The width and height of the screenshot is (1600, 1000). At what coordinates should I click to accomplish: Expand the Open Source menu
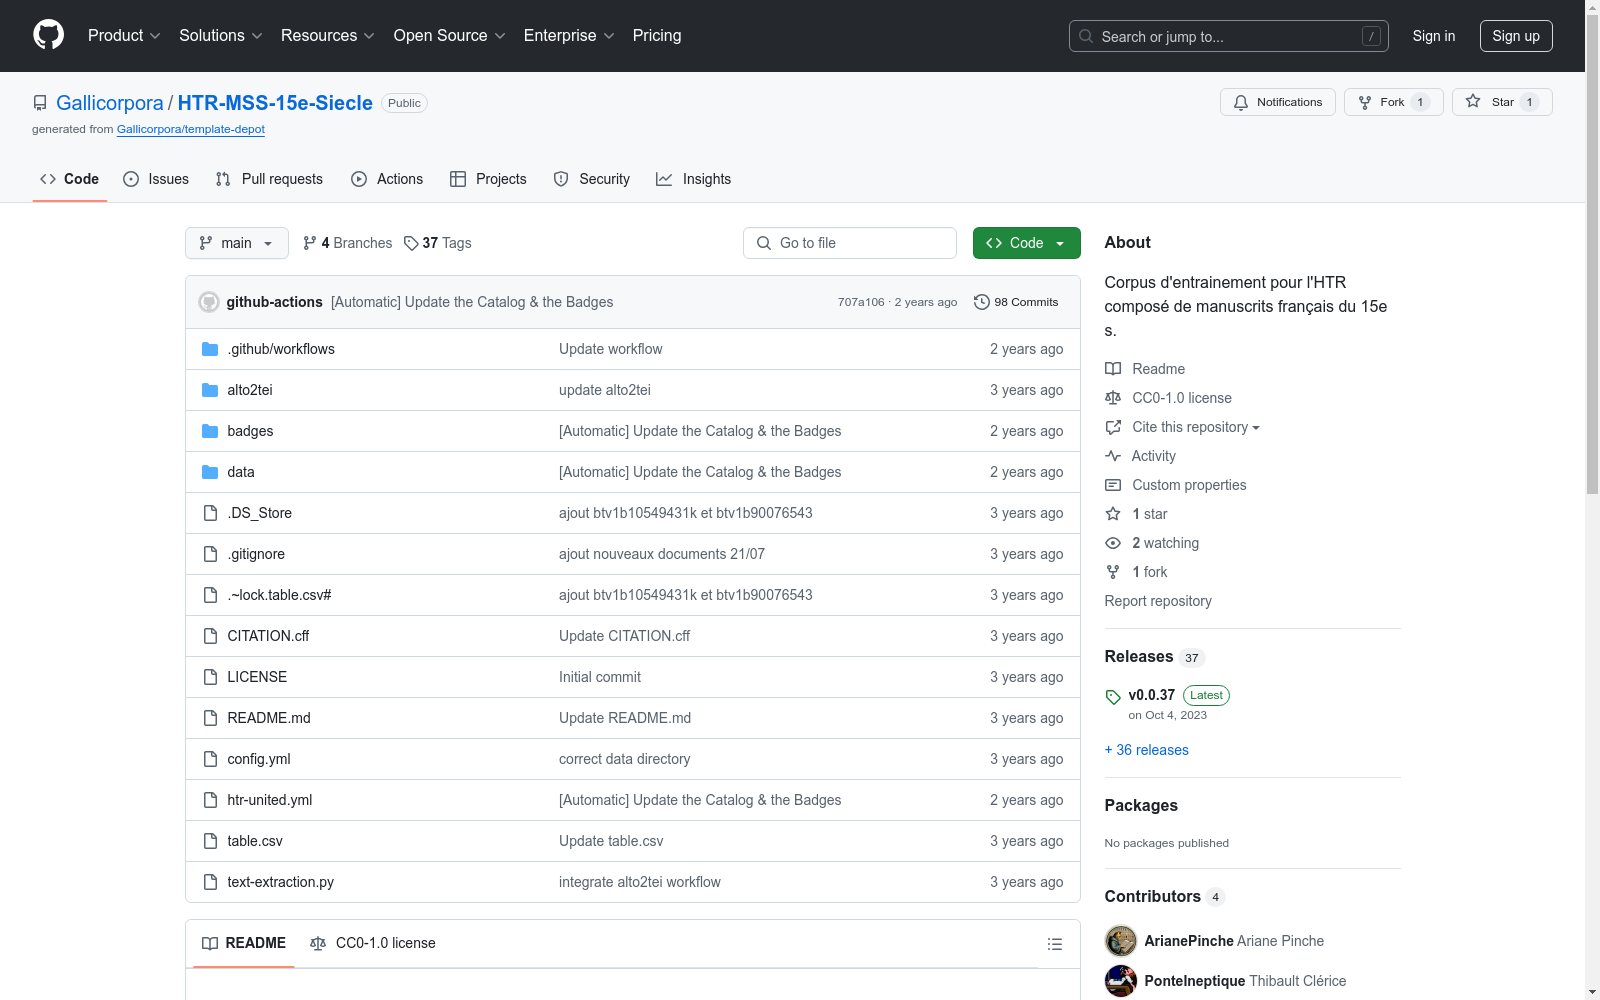click(x=450, y=36)
